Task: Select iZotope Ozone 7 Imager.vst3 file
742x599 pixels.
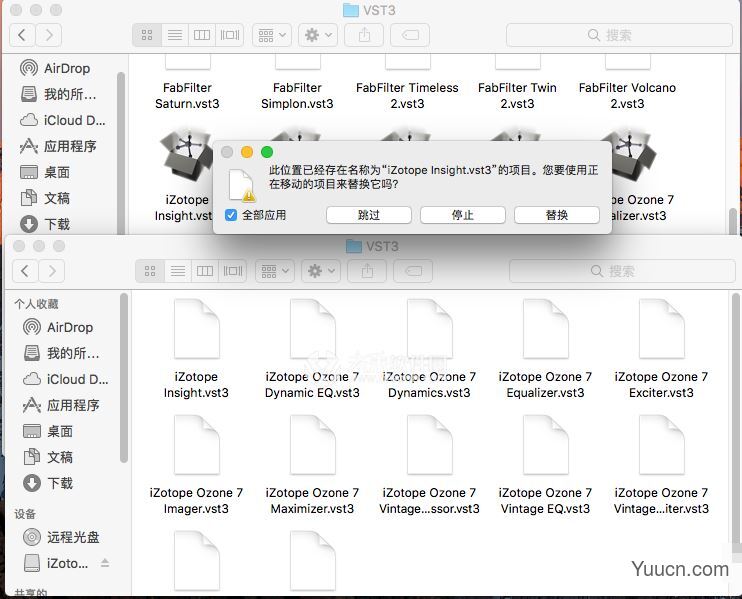Action: [x=196, y=465]
